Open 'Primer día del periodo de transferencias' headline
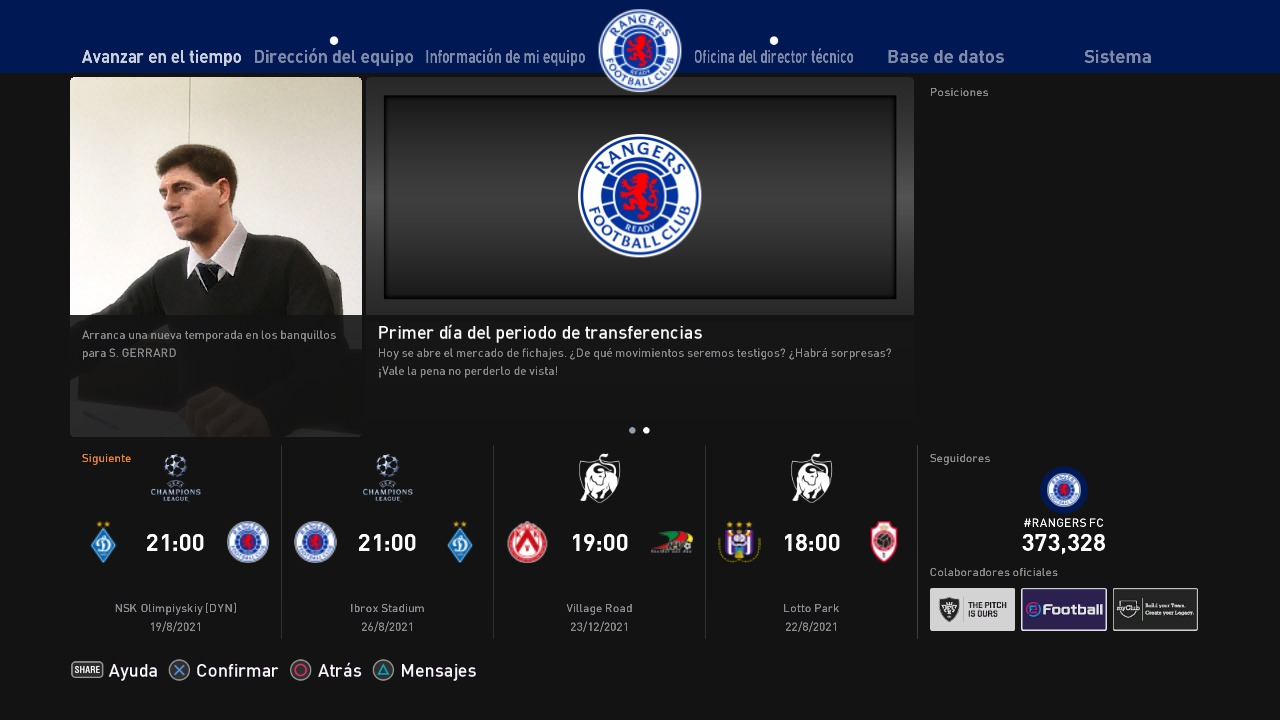 point(540,333)
